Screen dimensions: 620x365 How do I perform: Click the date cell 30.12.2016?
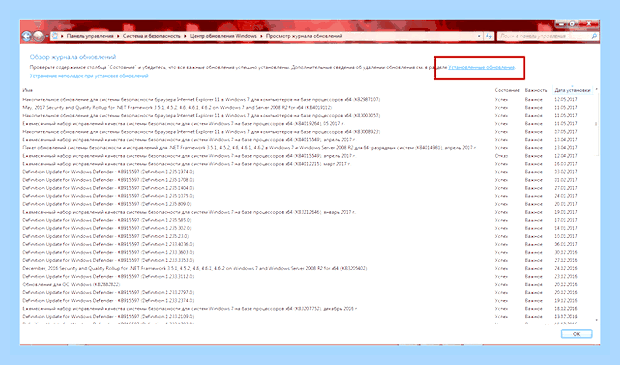[x=566, y=252]
